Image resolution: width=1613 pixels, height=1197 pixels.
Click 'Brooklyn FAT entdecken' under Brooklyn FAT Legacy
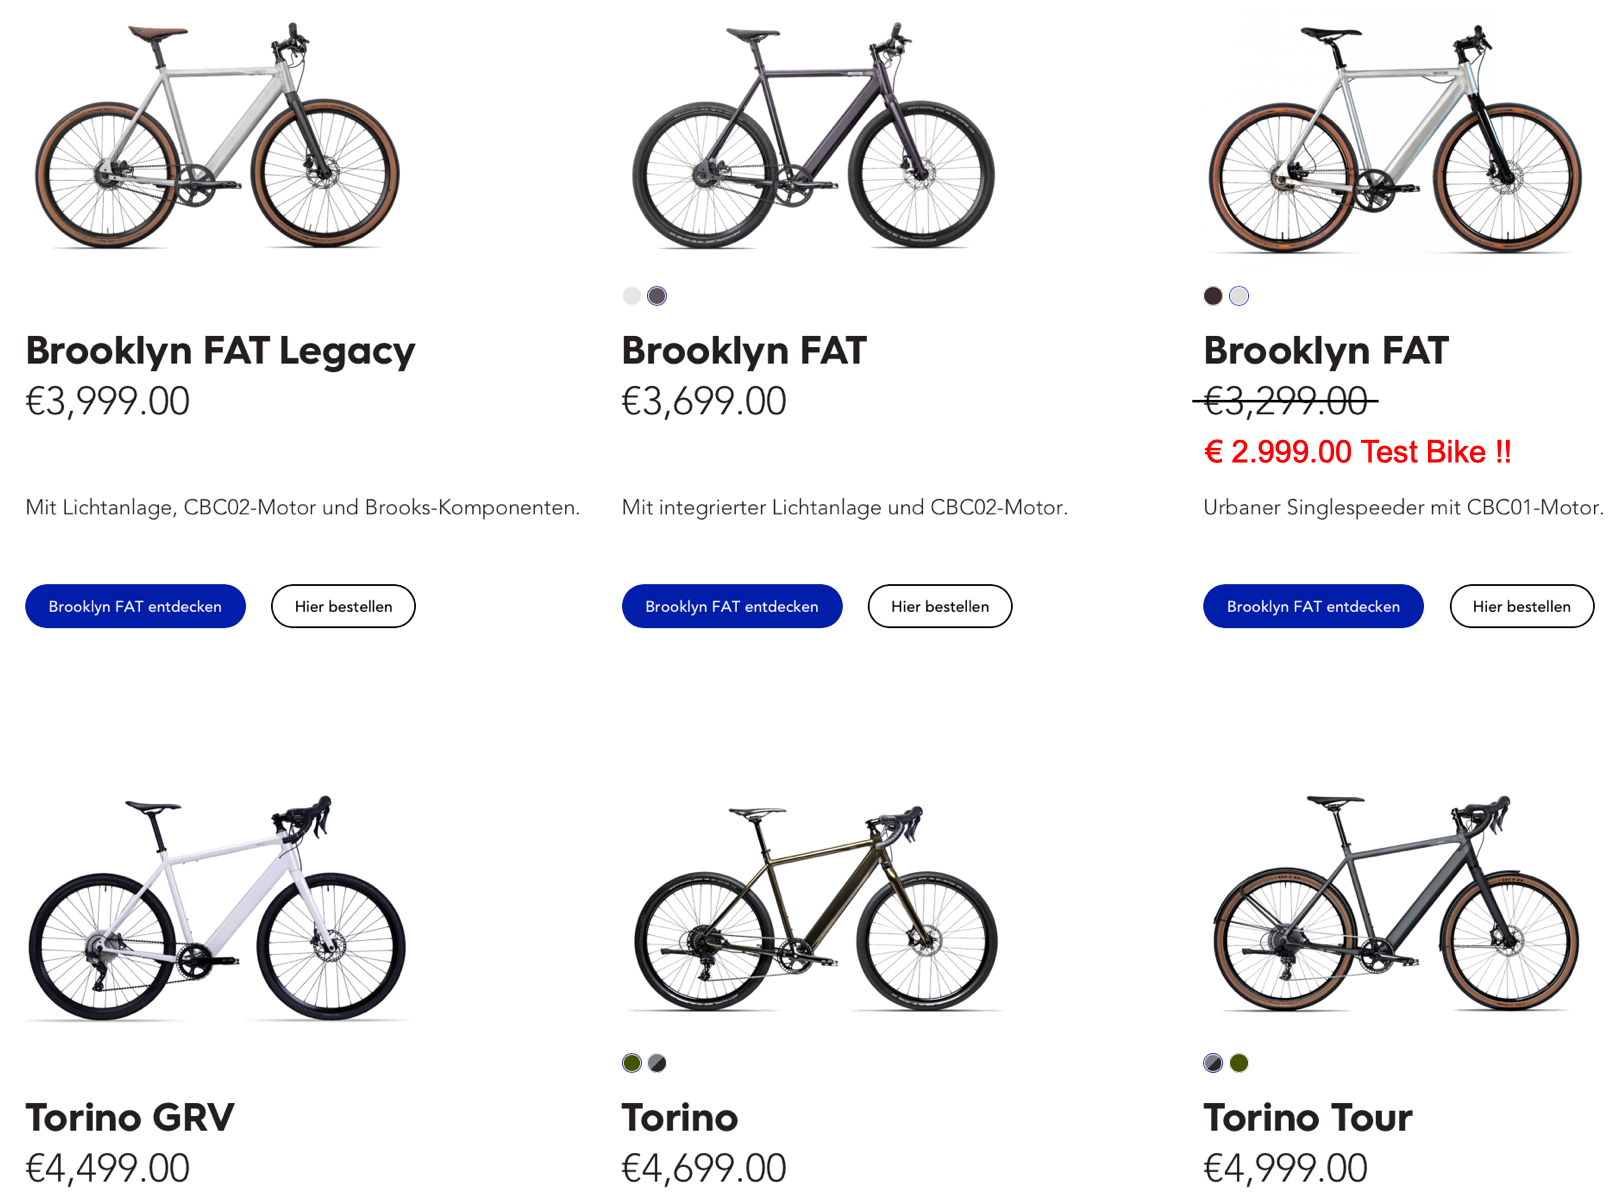135,606
